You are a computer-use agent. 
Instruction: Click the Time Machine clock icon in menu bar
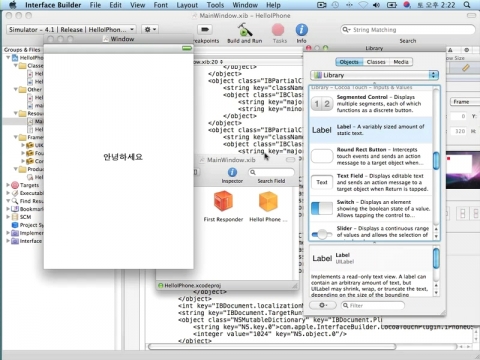[335, 5]
